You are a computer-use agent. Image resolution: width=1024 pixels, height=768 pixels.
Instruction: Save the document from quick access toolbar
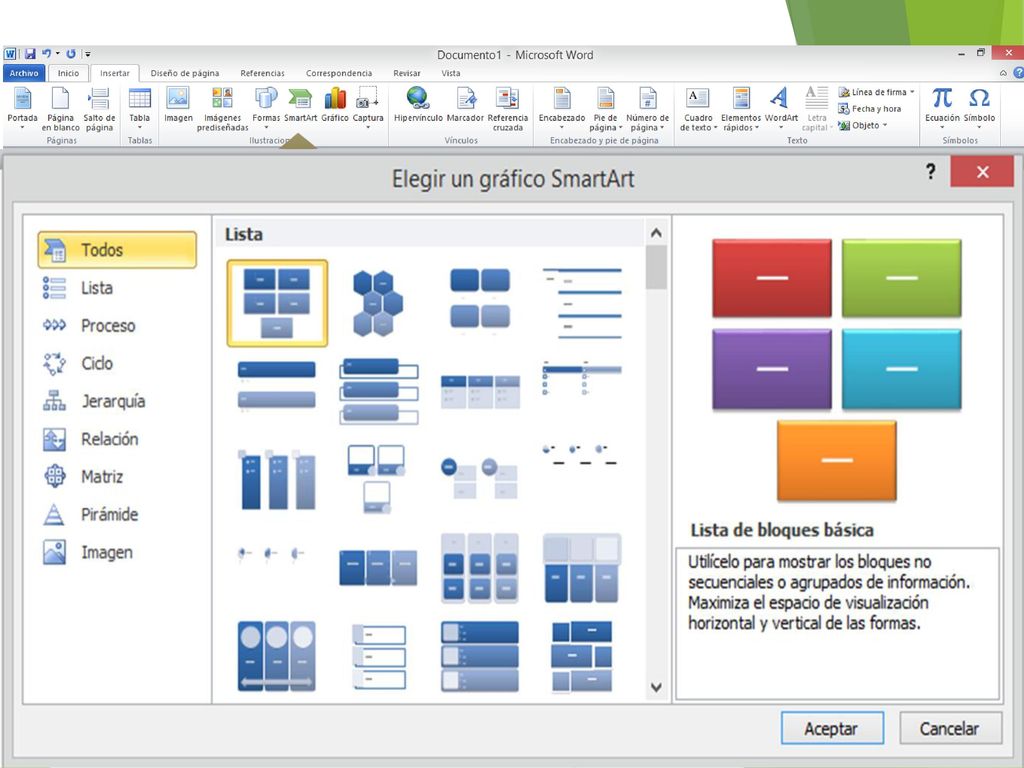click(x=30, y=54)
